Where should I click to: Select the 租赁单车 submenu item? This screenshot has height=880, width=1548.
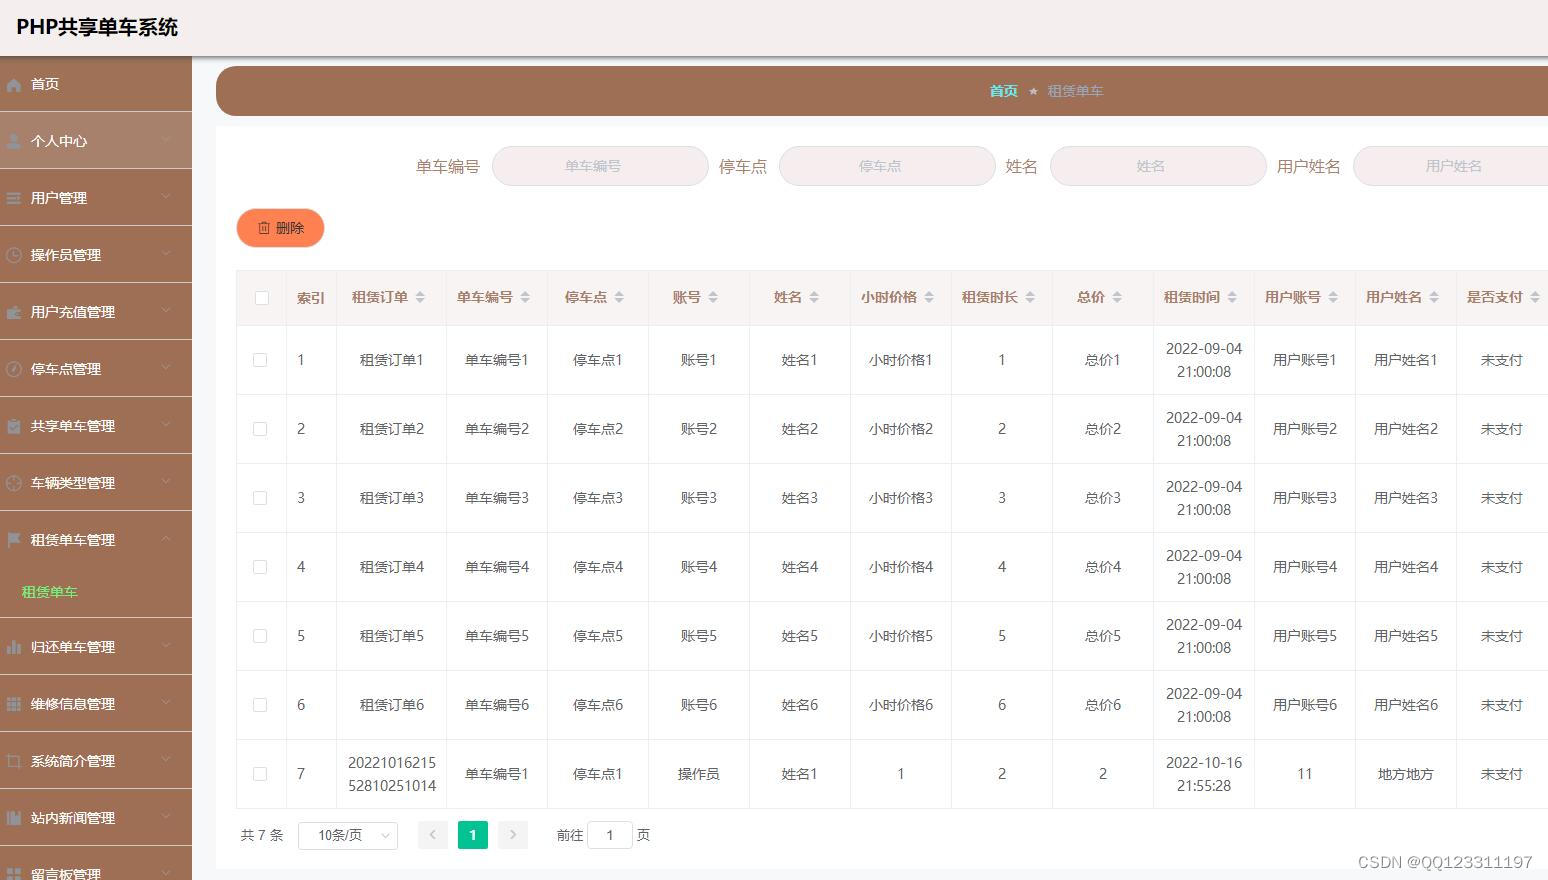tap(50, 592)
